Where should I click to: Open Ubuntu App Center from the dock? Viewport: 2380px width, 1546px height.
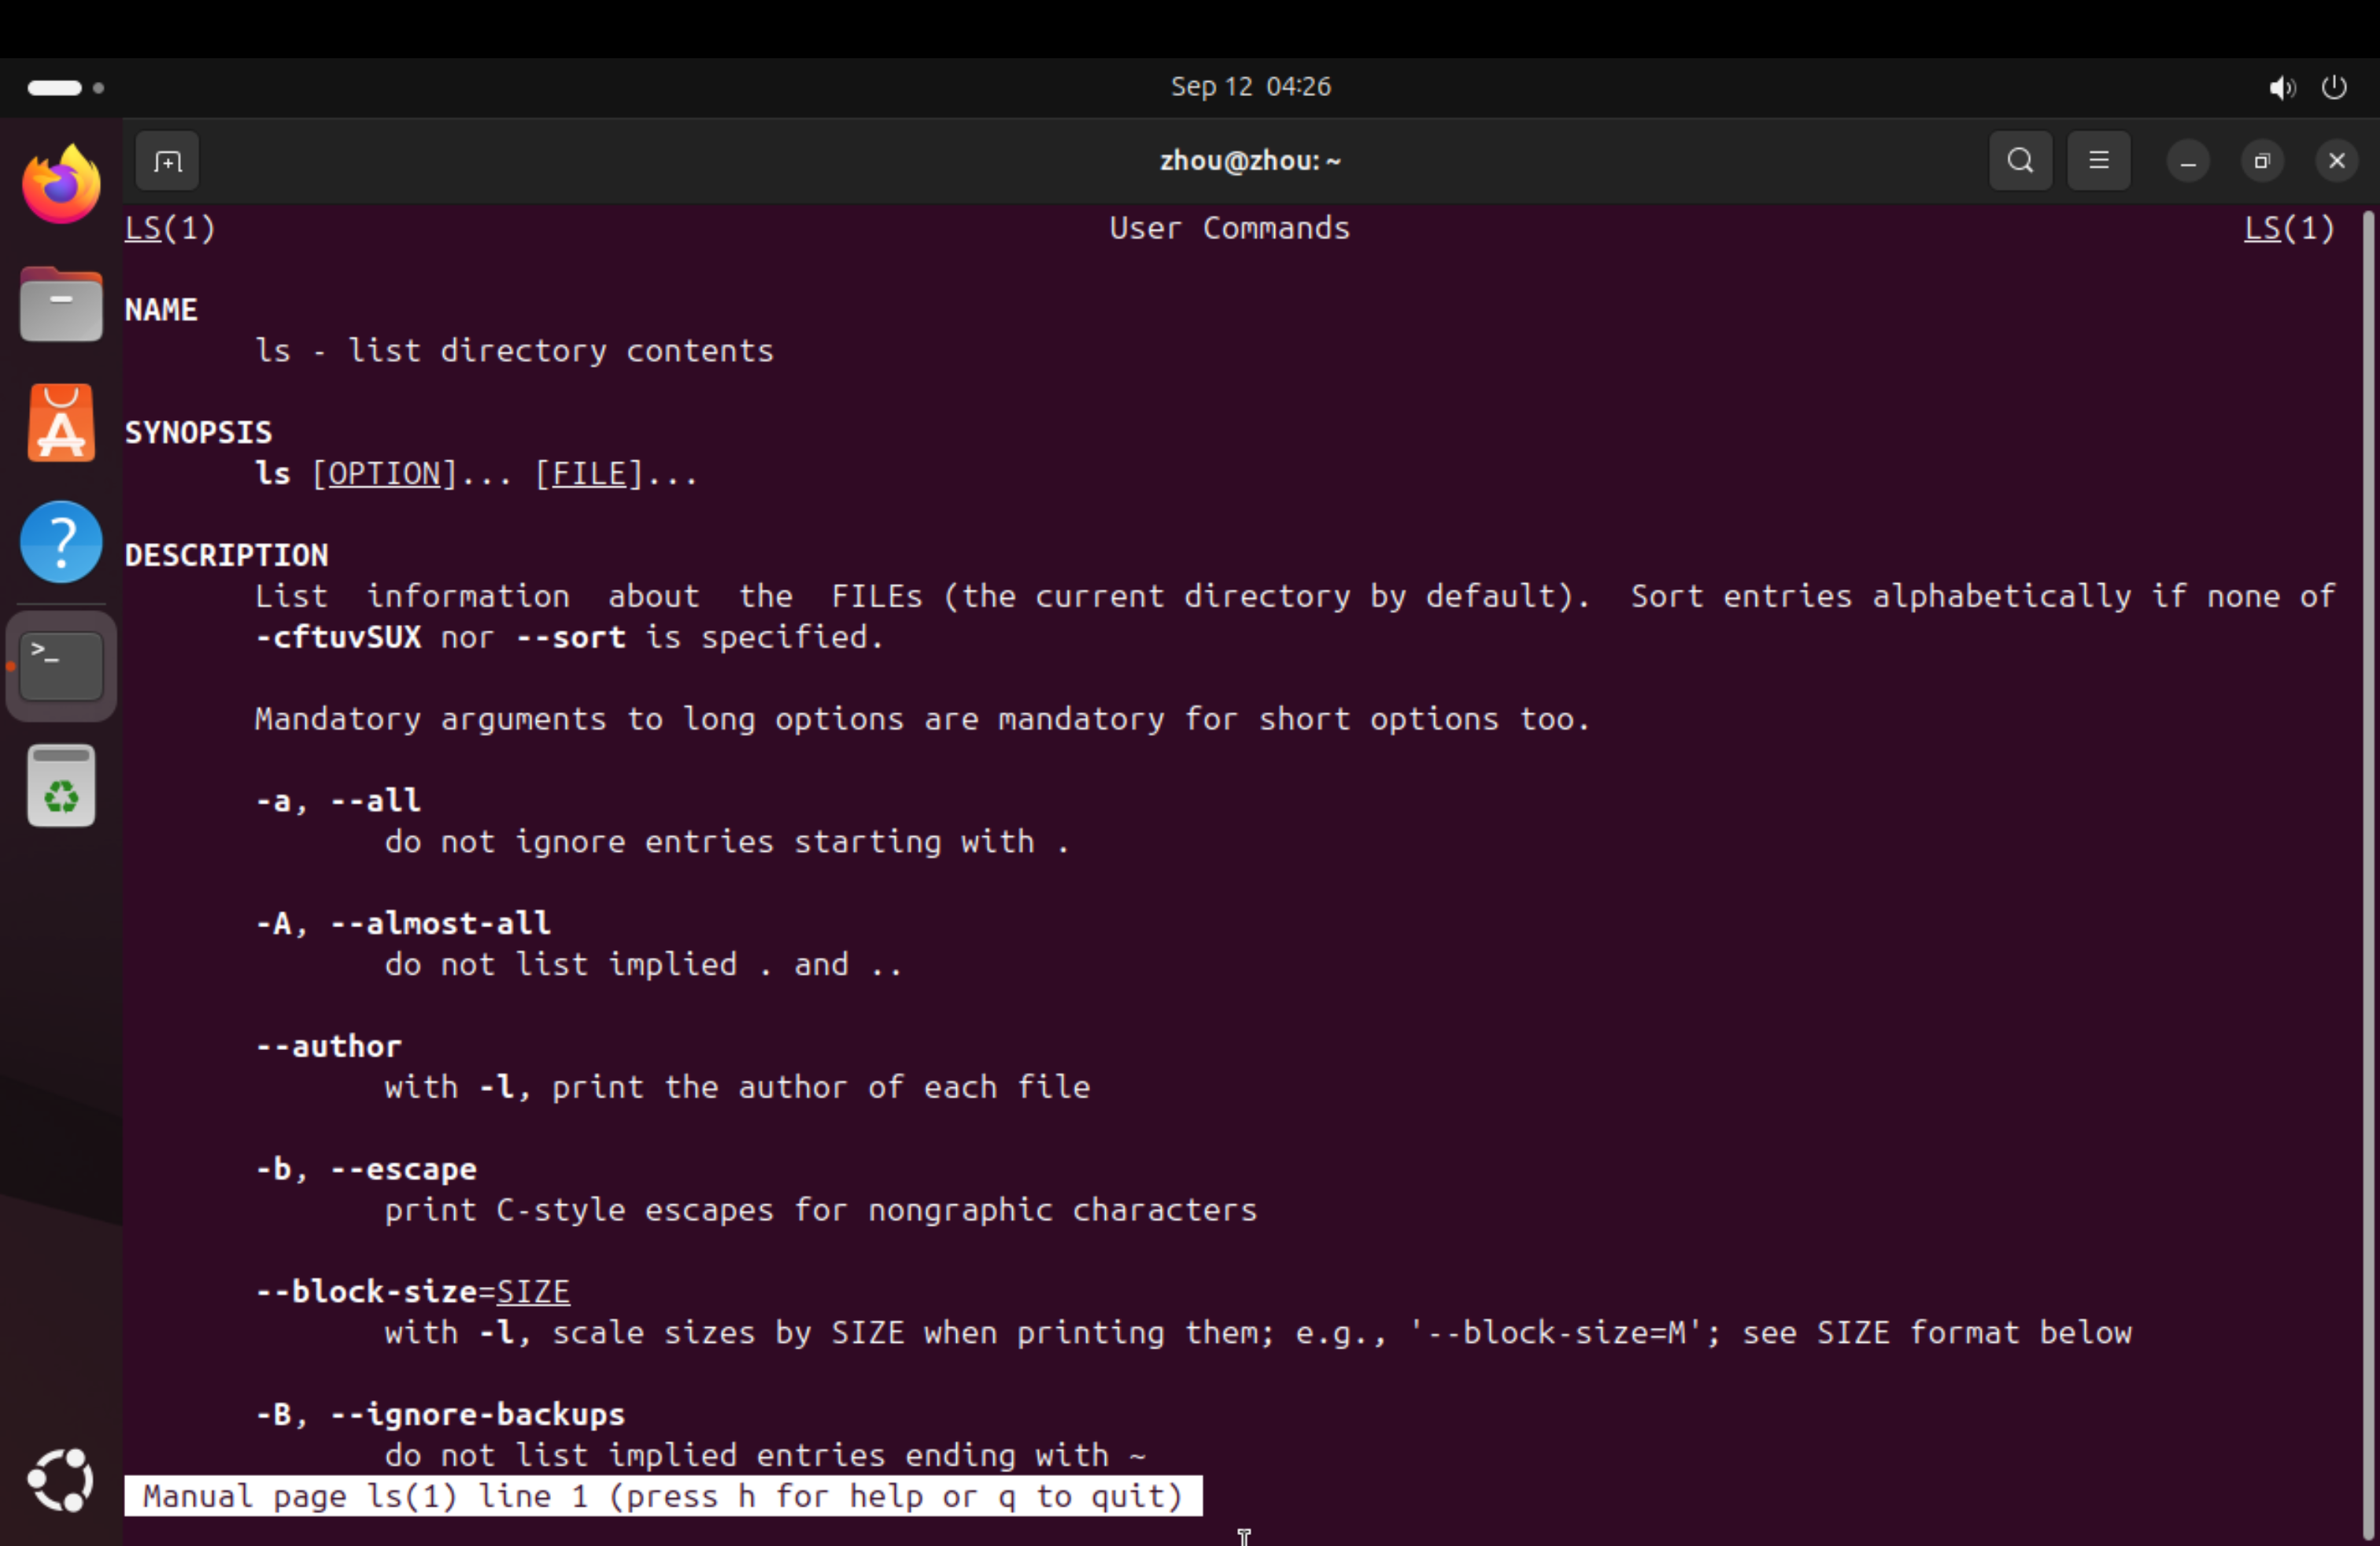pyautogui.click(x=61, y=424)
